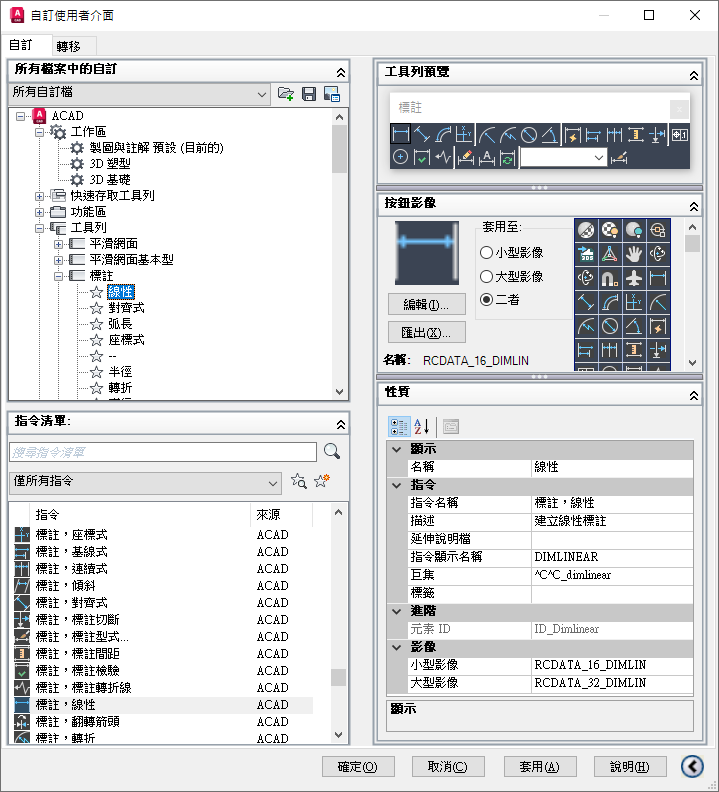The width and height of the screenshot is (719, 792).
Task: Select the 標註，標註切斷 command row
Action: tap(163, 619)
